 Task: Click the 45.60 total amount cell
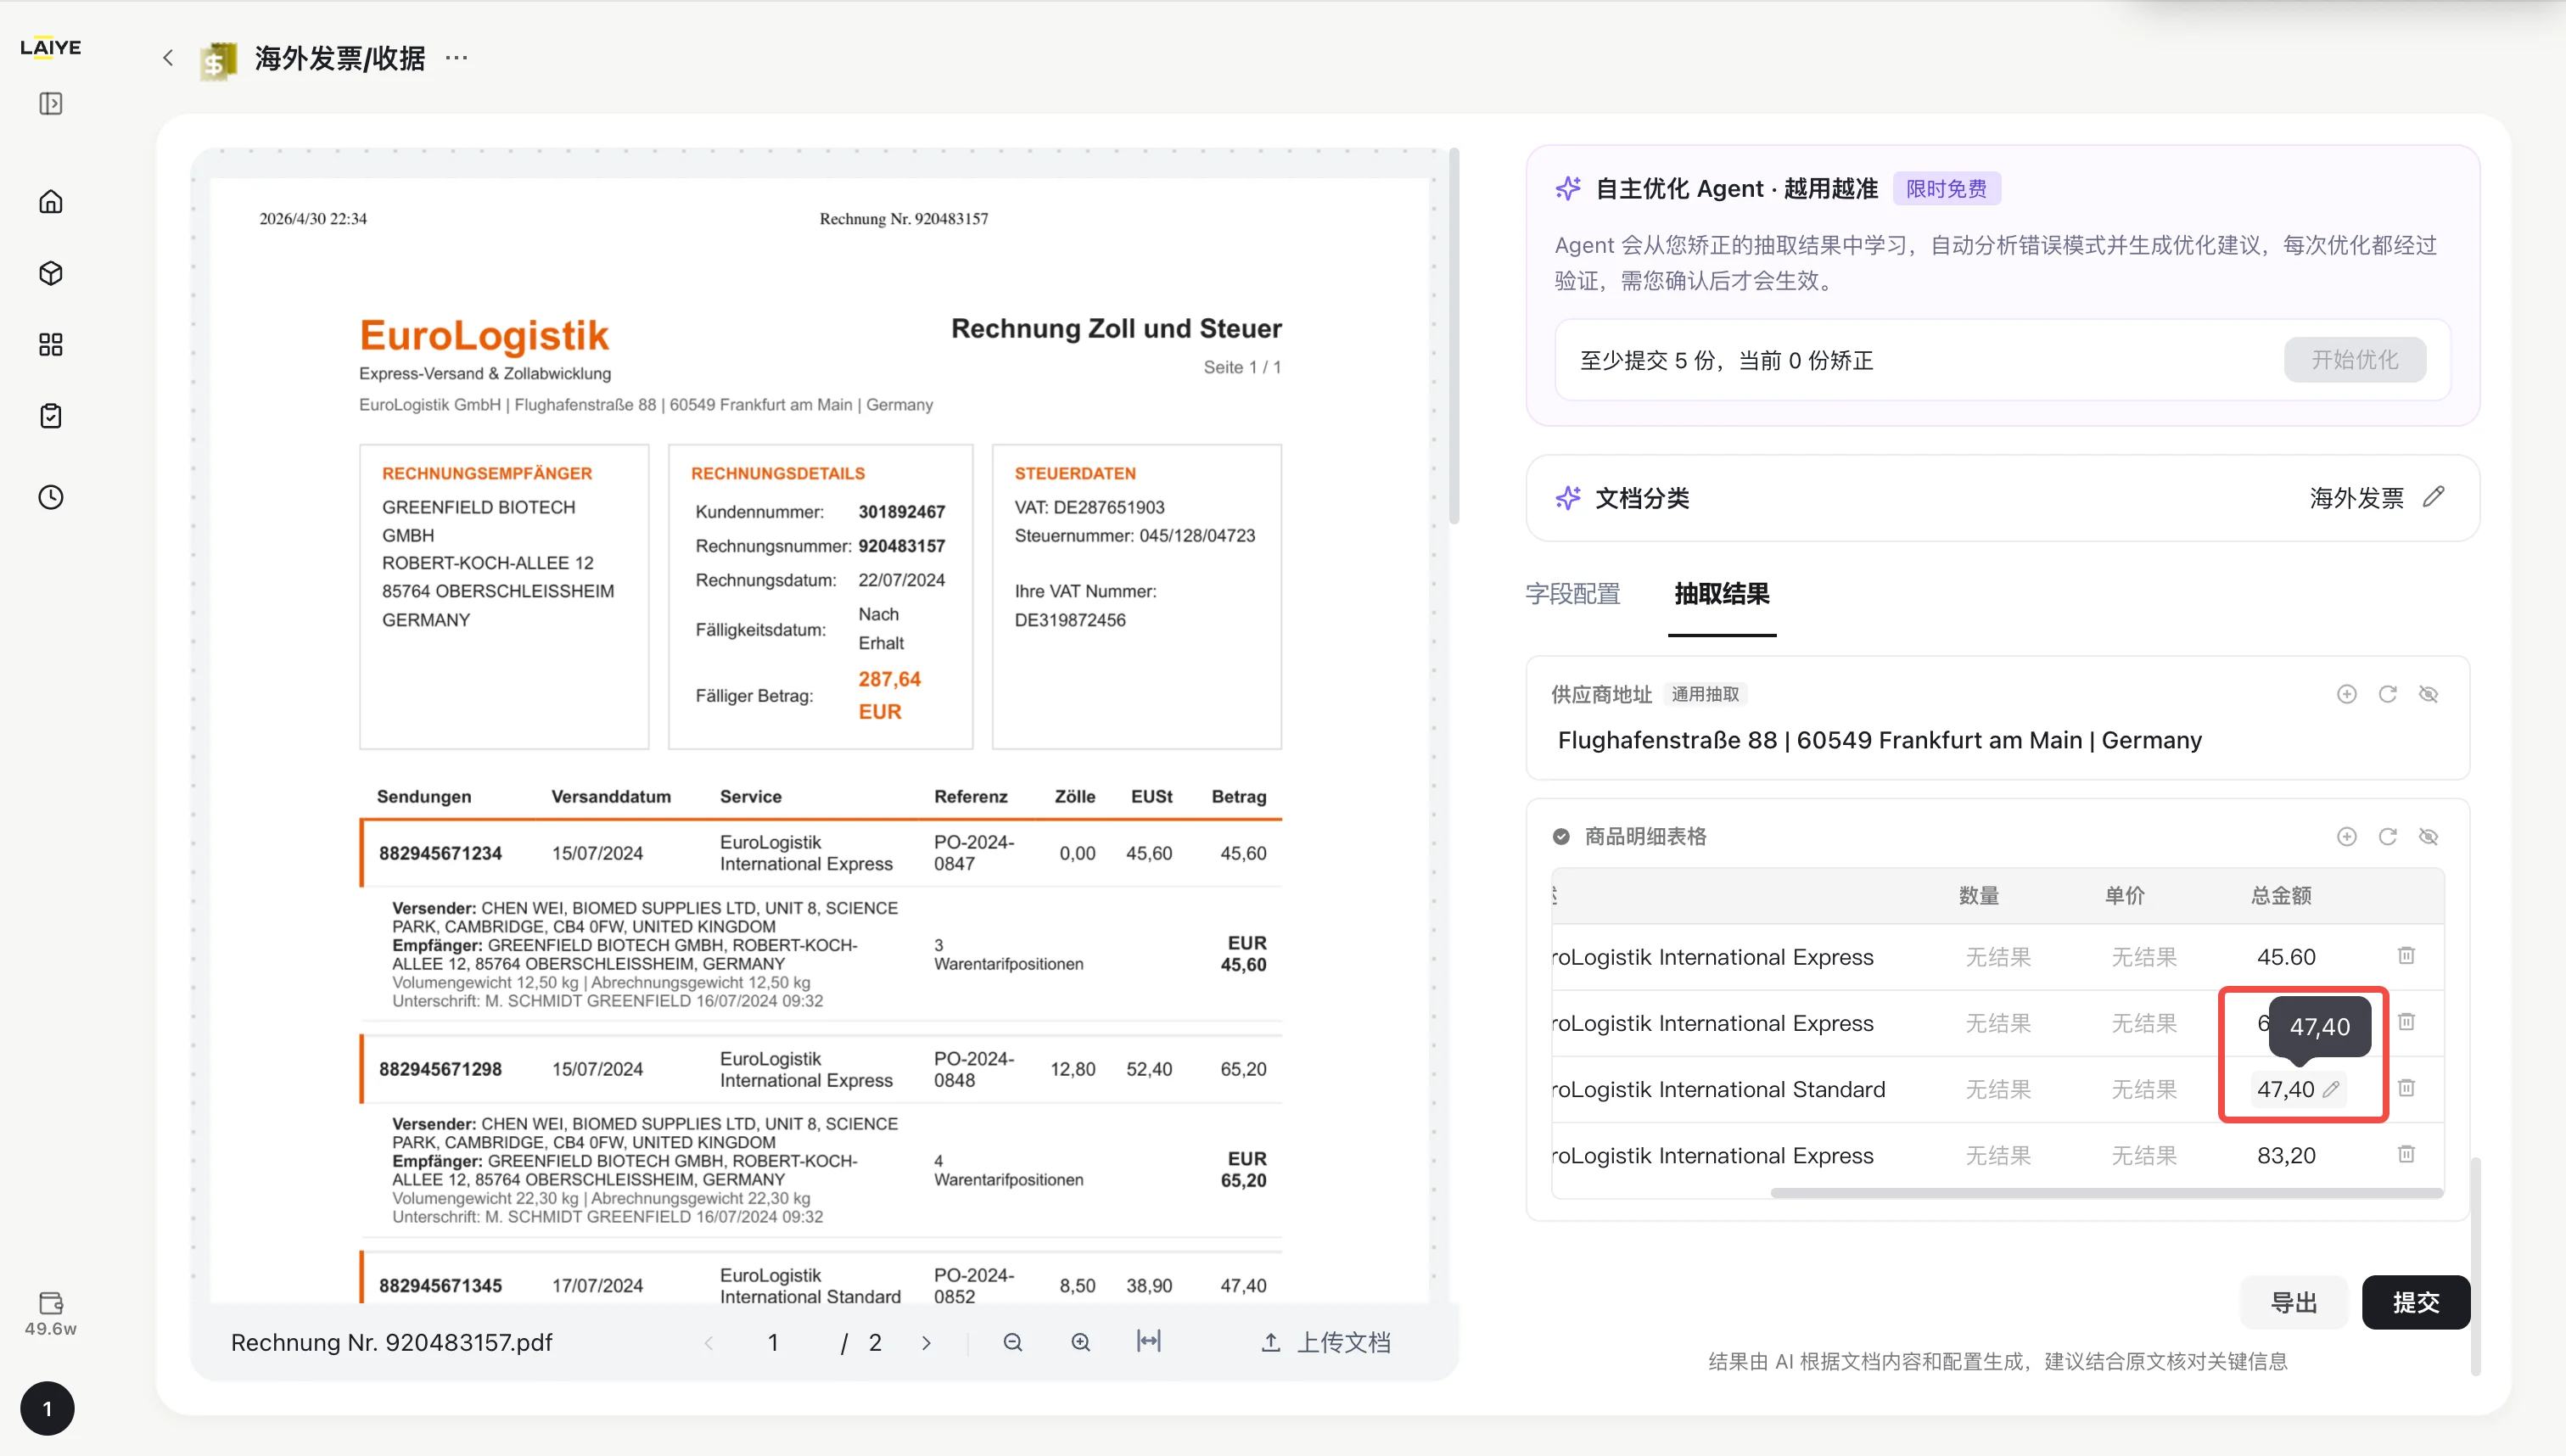(2286, 957)
